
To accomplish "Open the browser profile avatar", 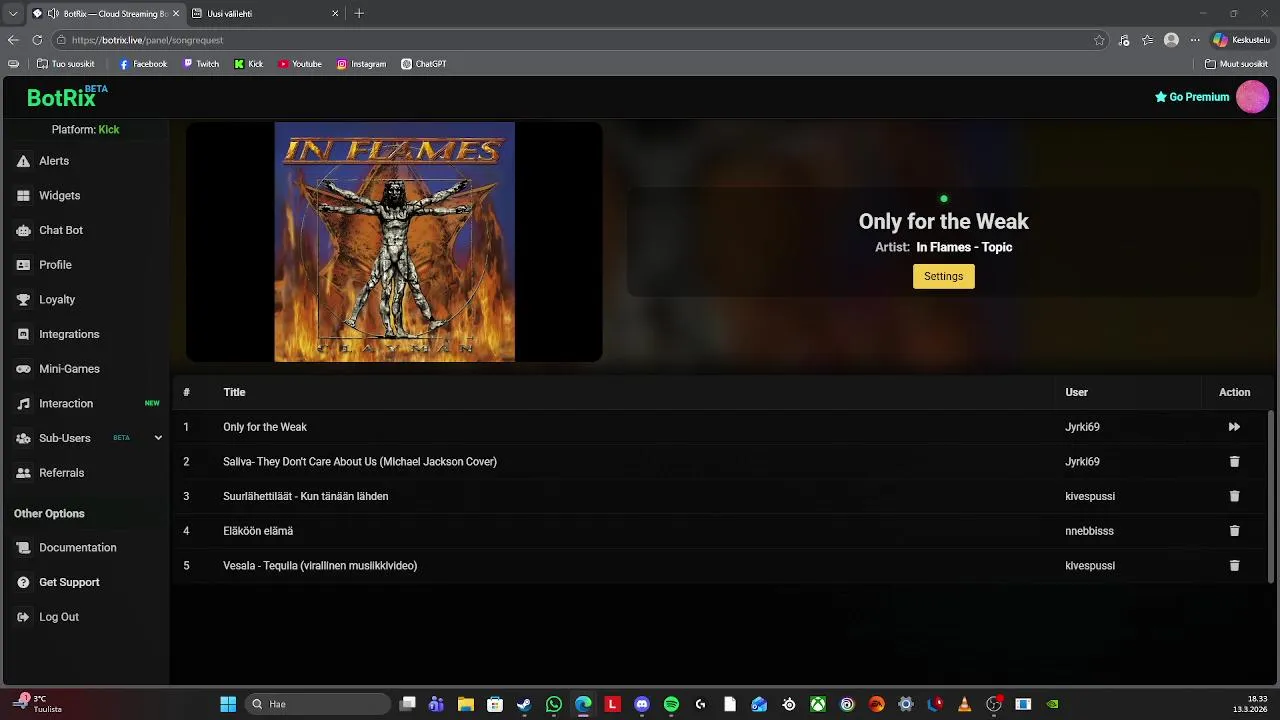I will [x=1171, y=40].
